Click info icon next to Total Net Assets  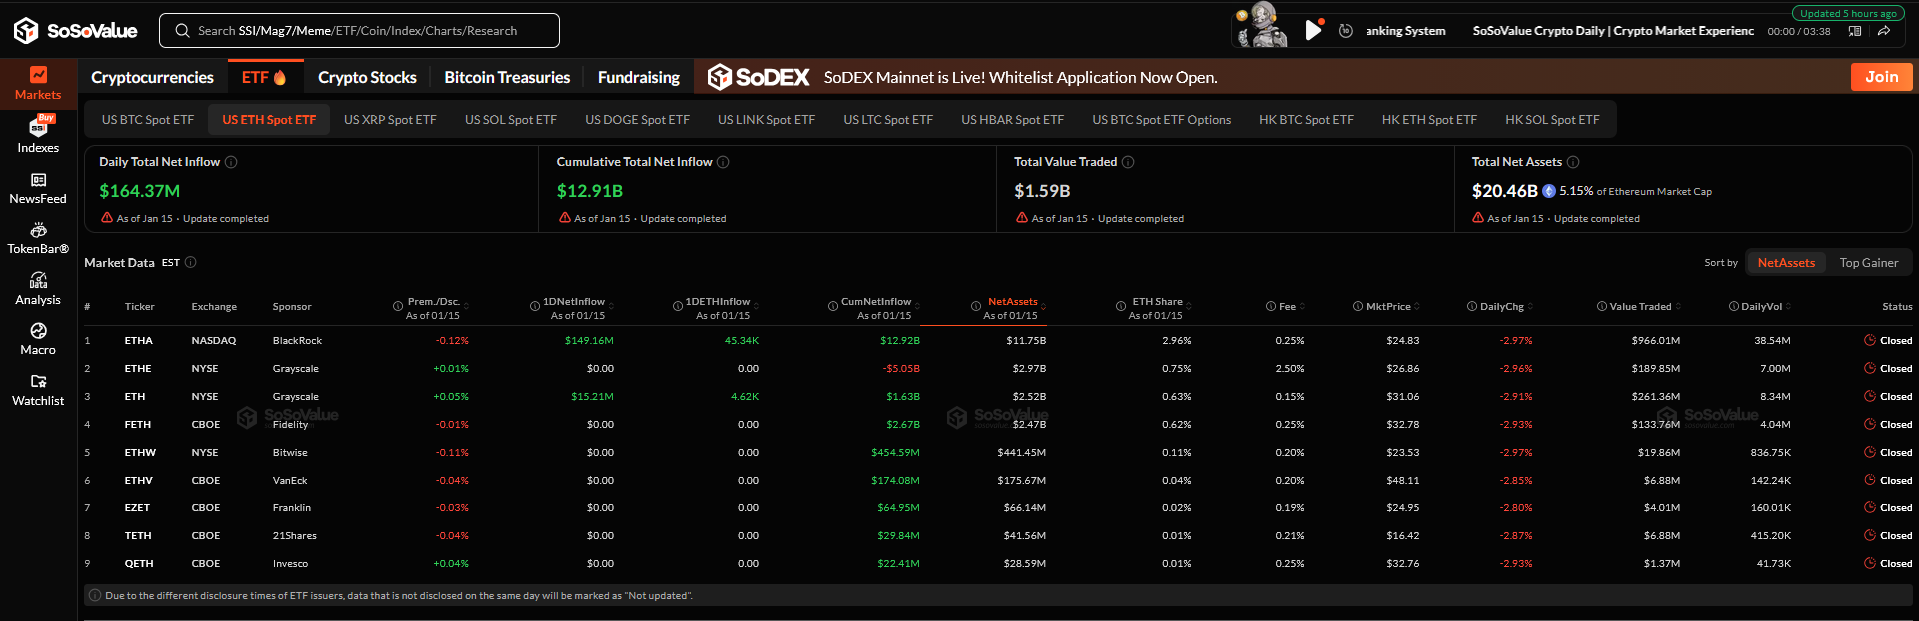coord(1573,162)
